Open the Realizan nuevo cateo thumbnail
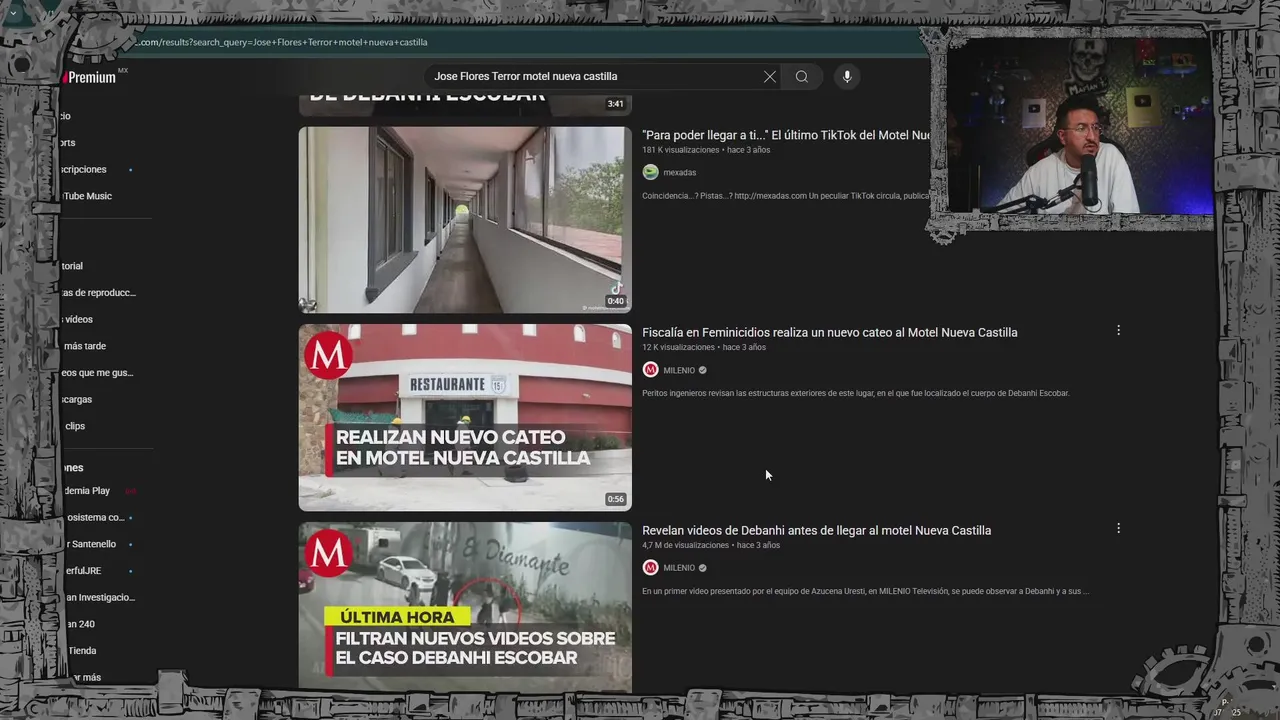This screenshot has height=720, width=1280. pyautogui.click(x=465, y=417)
